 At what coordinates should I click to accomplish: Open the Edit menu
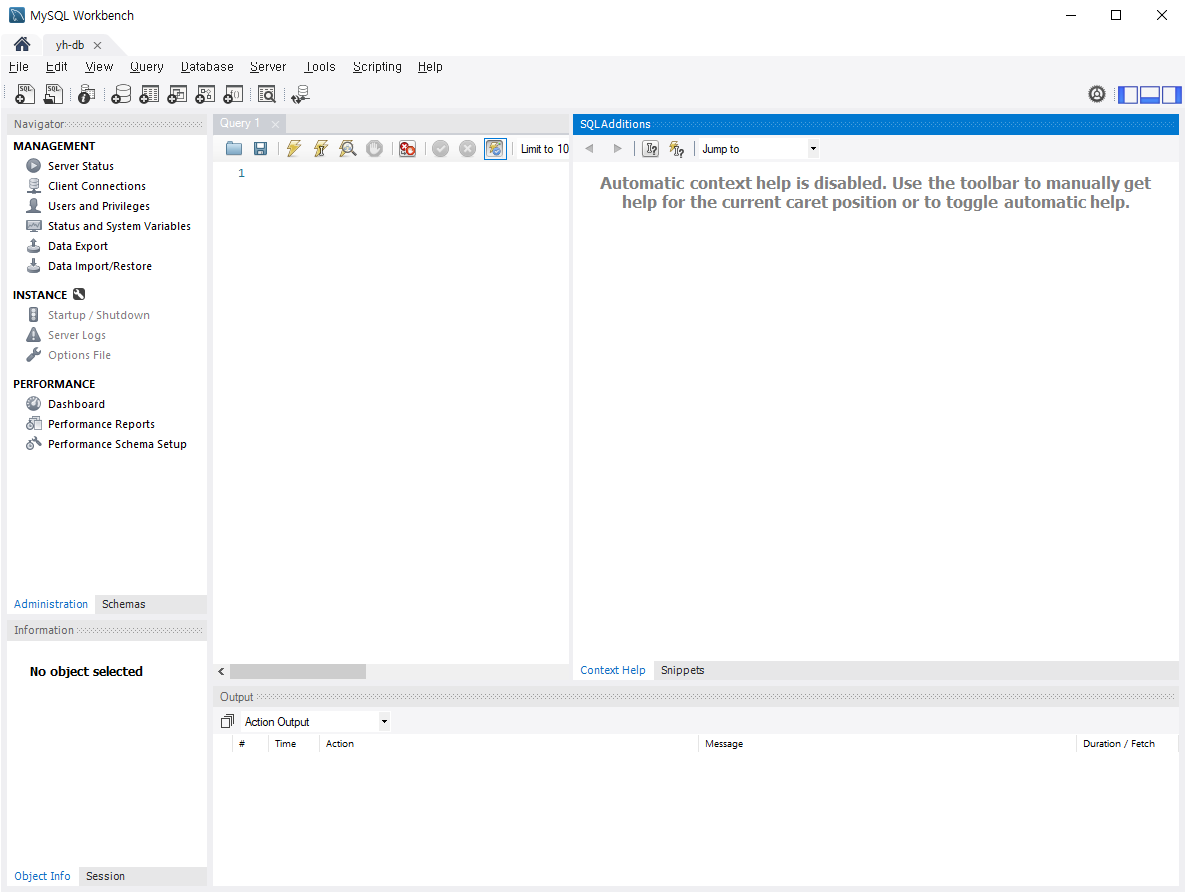tap(57, 67)
